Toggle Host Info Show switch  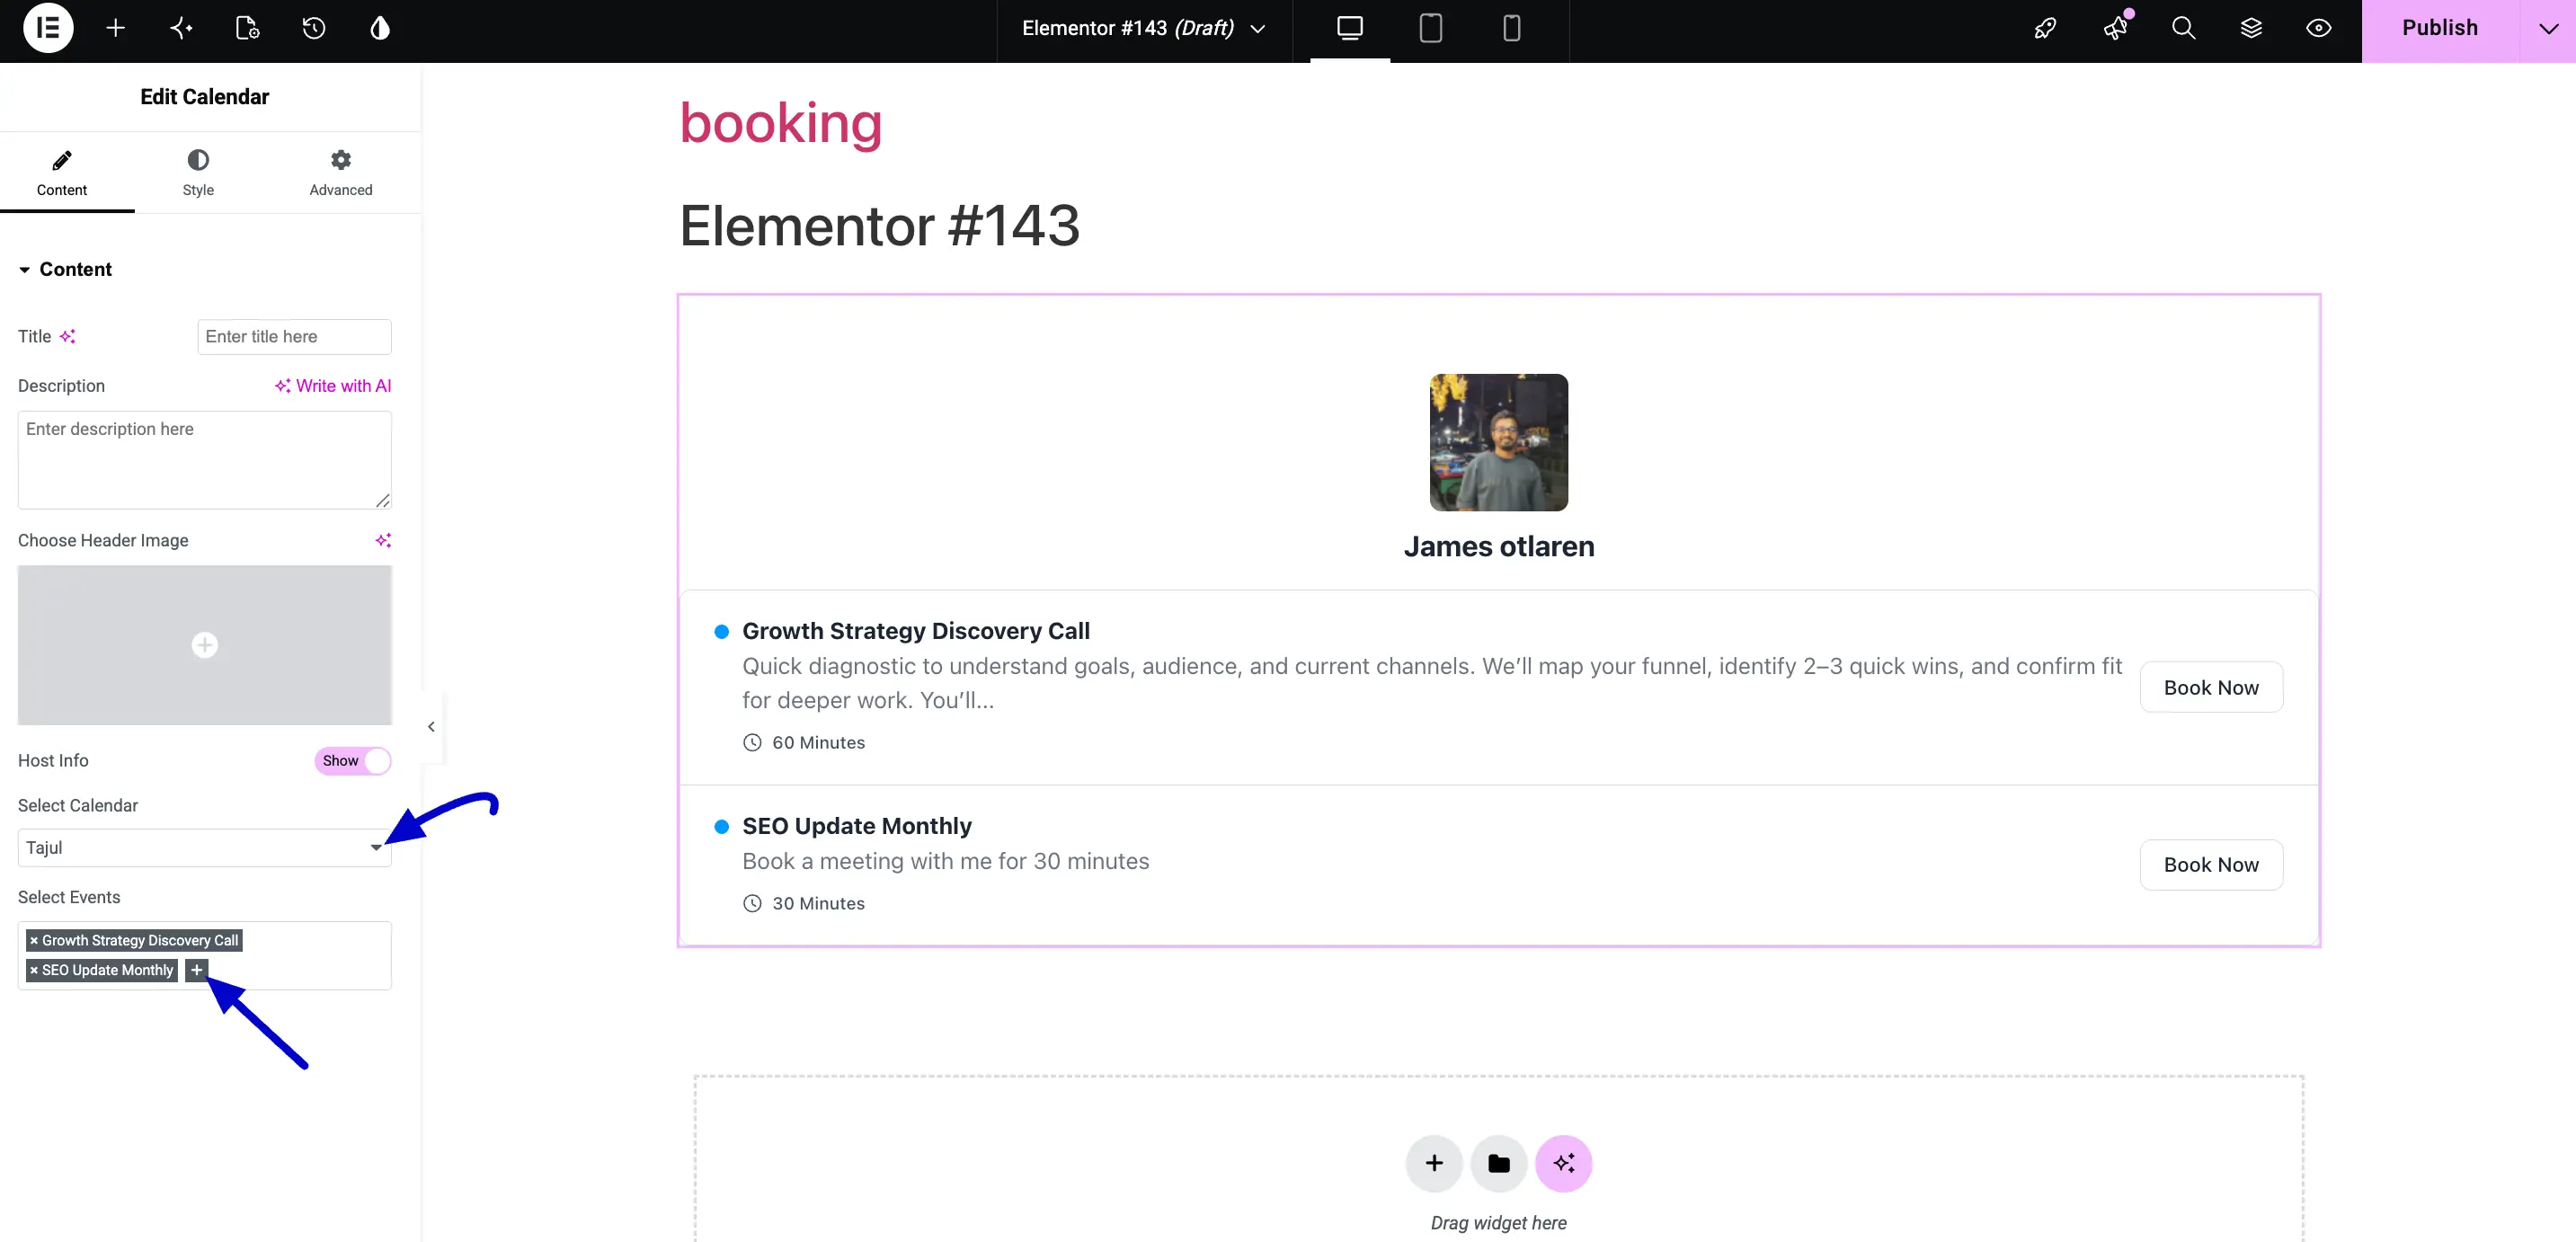[x=353, y=761]
